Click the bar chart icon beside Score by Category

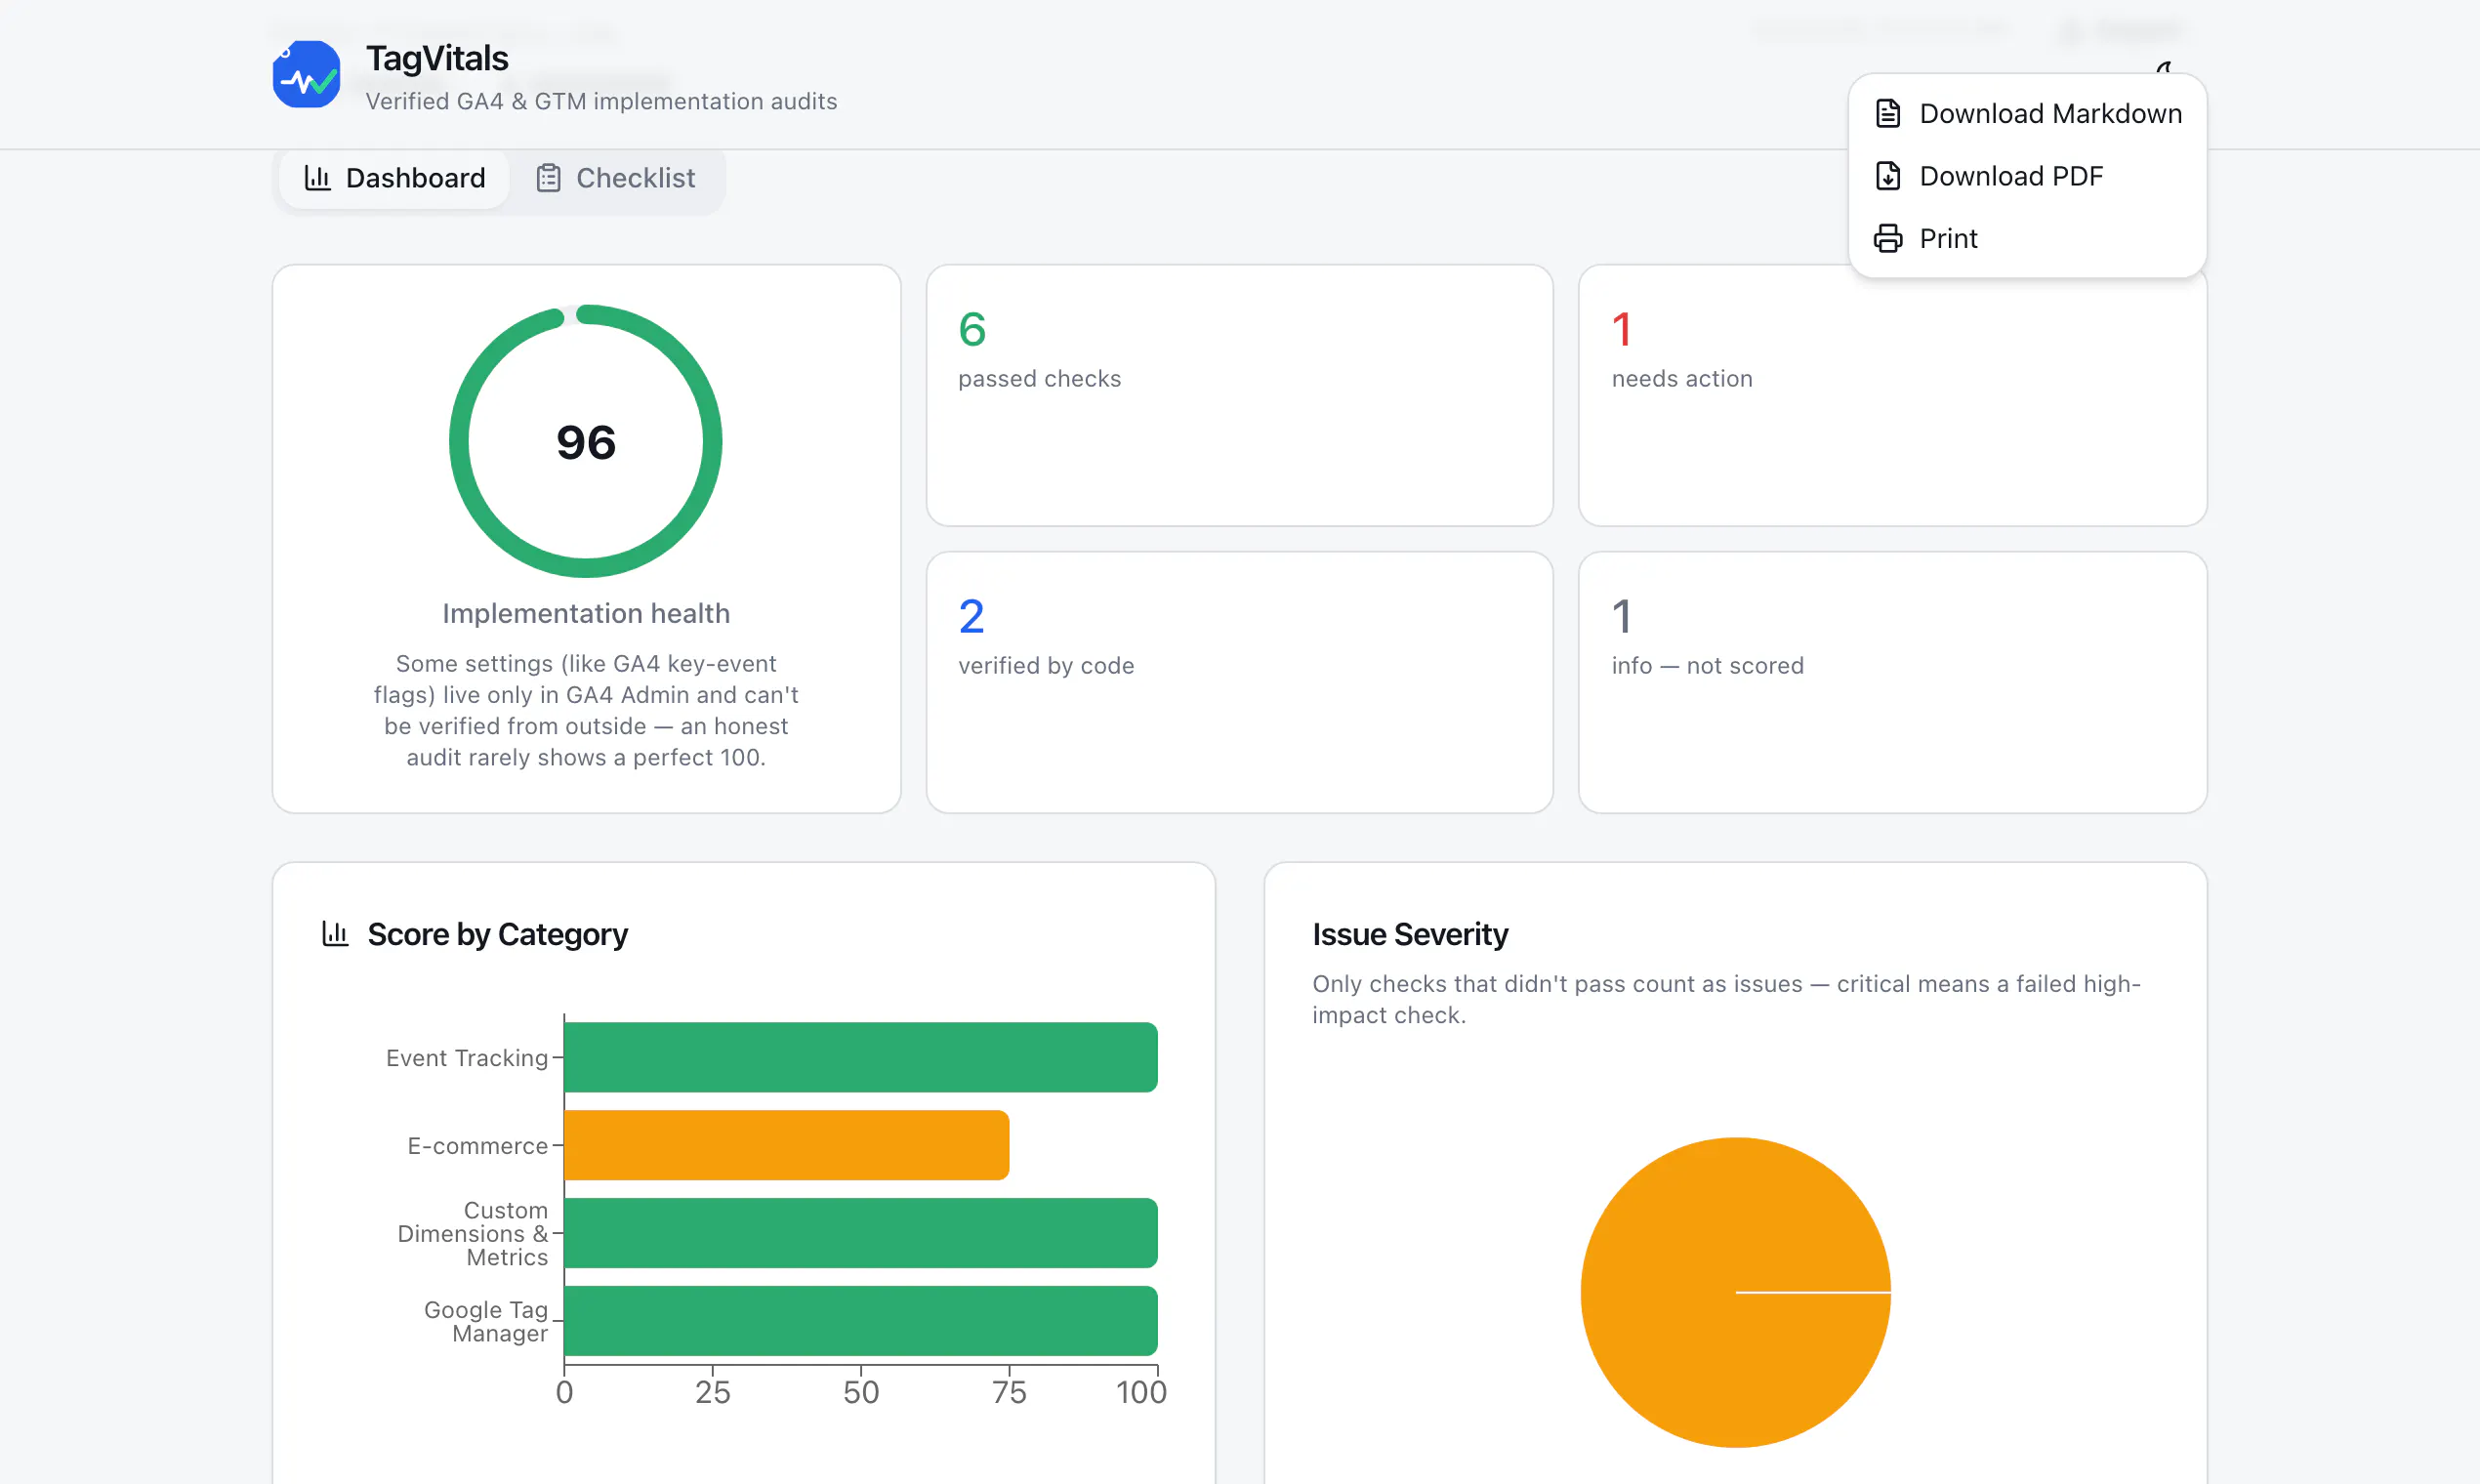pyautogui.click(x=335, y=934)
